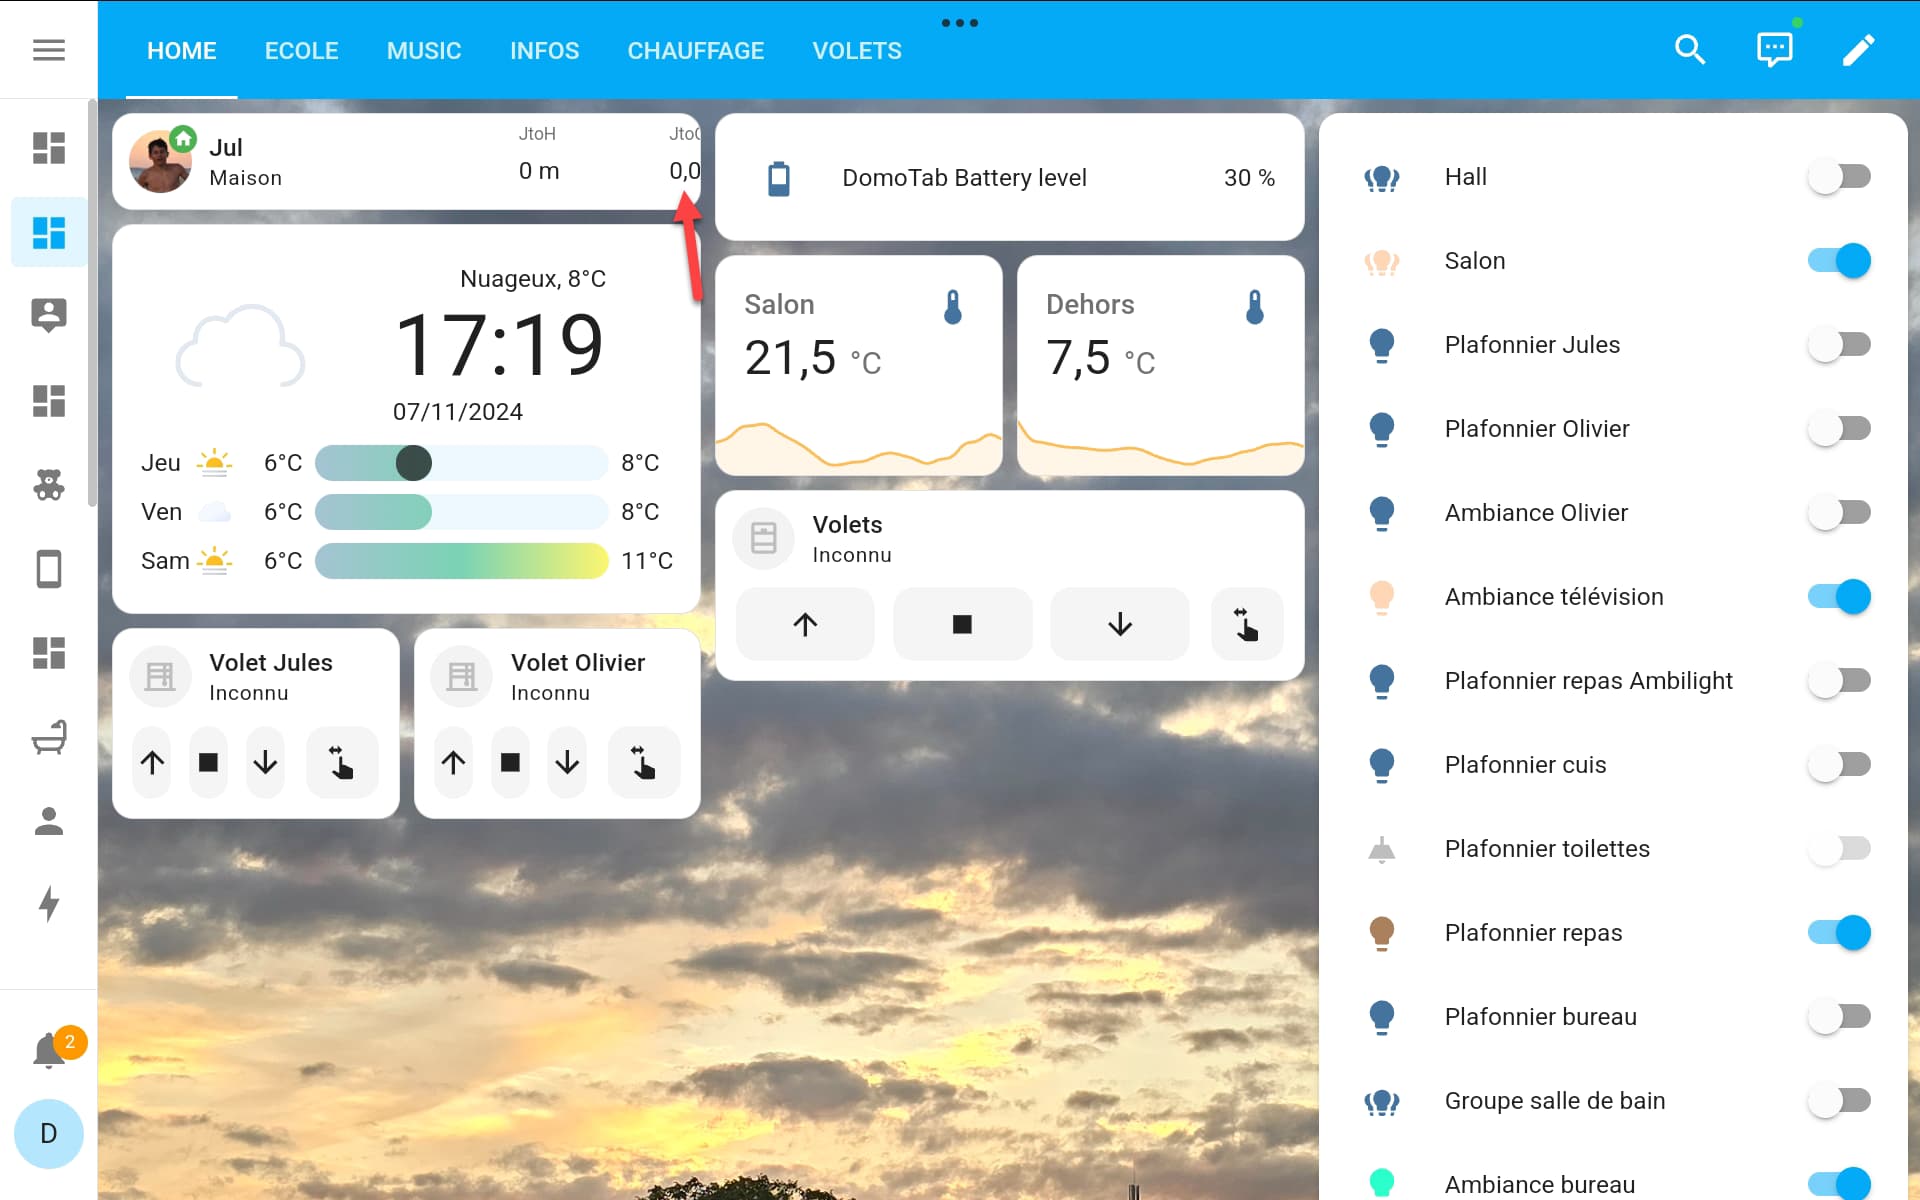Screen dimensions: 1920x1200
Task: Open the Energy lightning bolt sidebar item
Action: click(48, 903)
